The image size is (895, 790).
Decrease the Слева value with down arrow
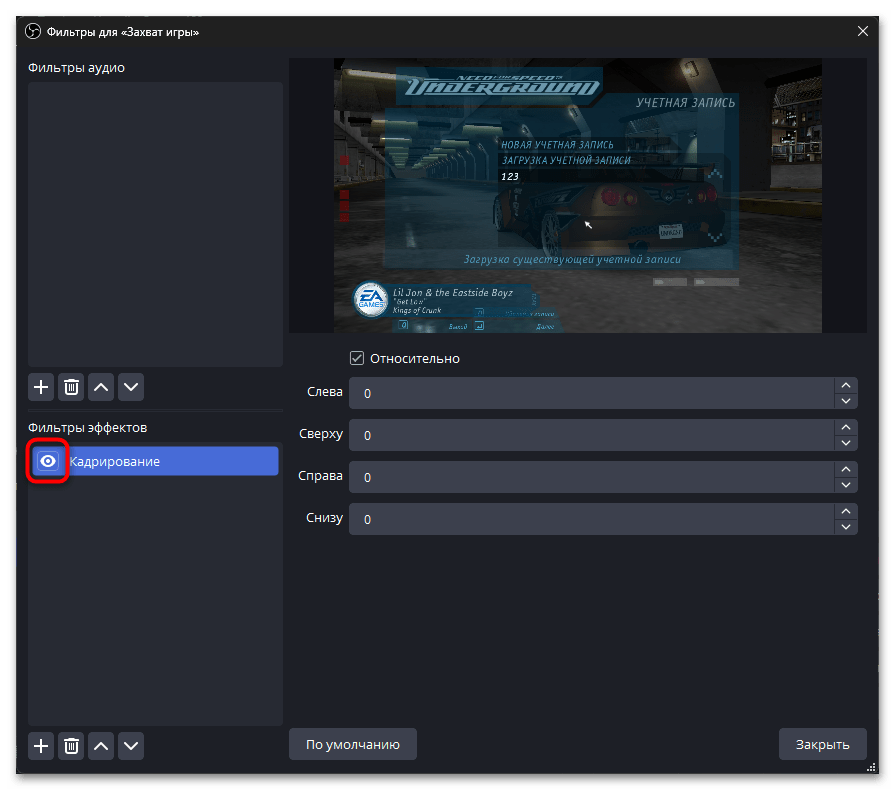(846, 401)
